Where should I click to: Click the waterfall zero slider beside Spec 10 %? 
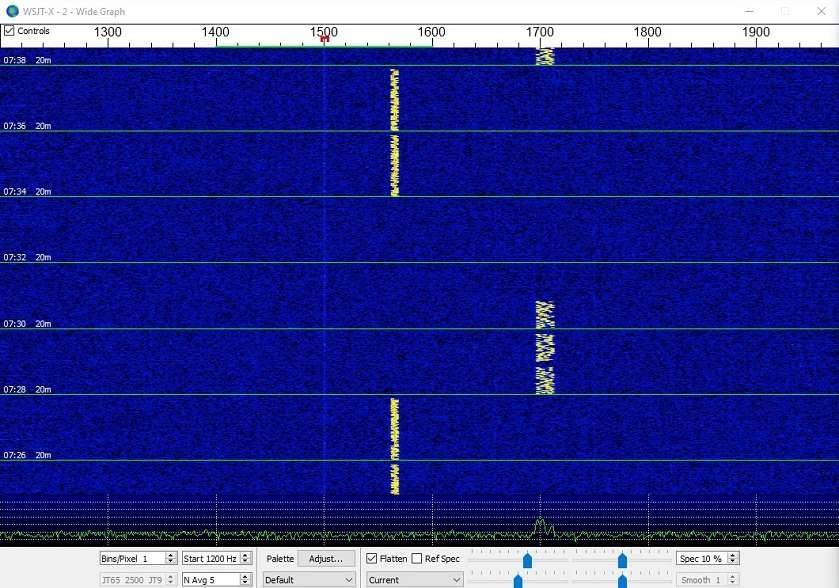click(x=622, y=560)
